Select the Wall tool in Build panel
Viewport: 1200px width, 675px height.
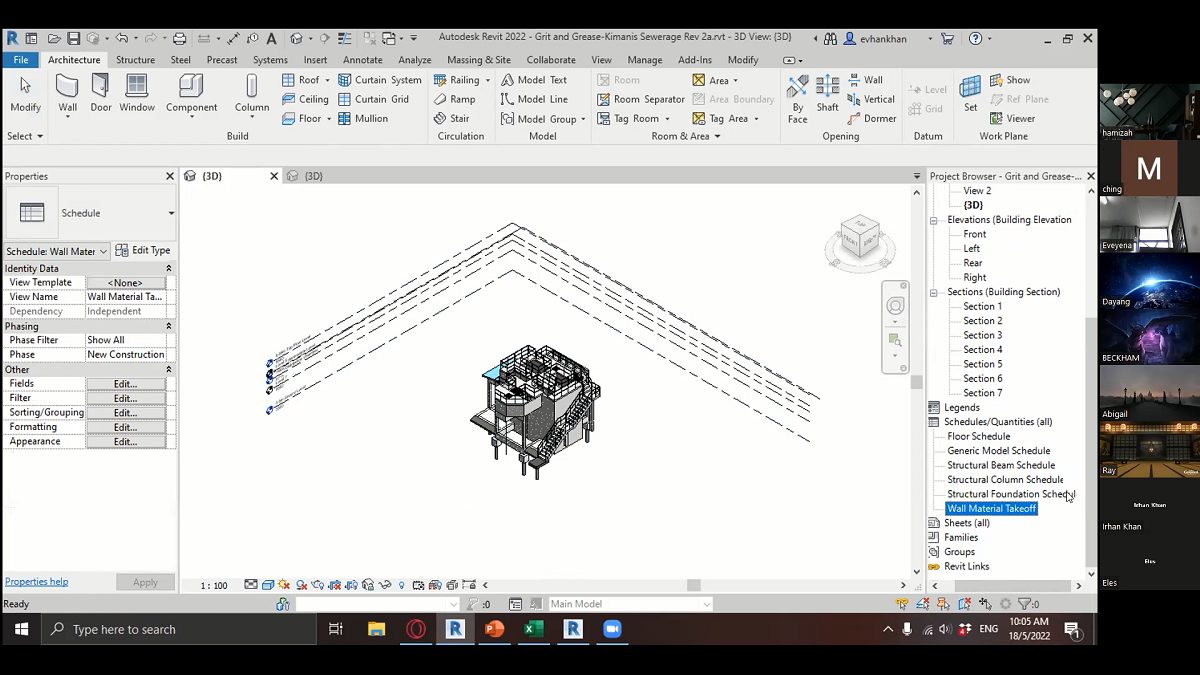click(67, 93)
